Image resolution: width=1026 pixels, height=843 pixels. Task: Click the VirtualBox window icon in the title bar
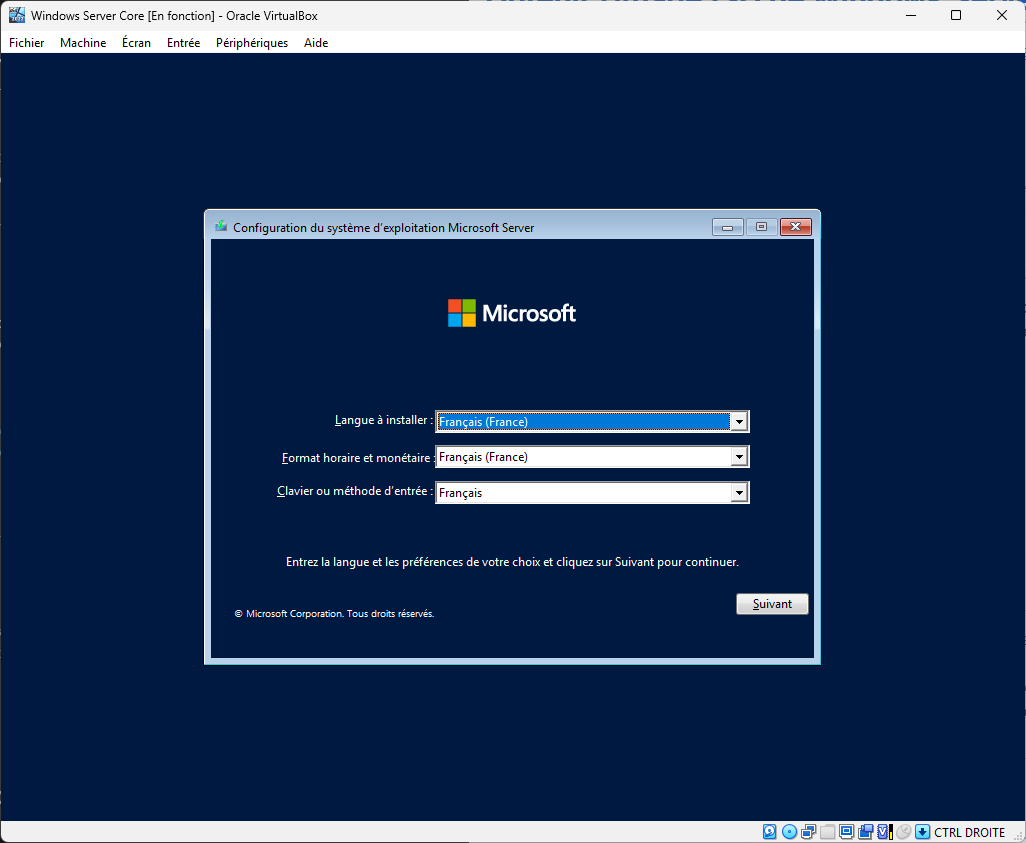(x=16, y=15)
